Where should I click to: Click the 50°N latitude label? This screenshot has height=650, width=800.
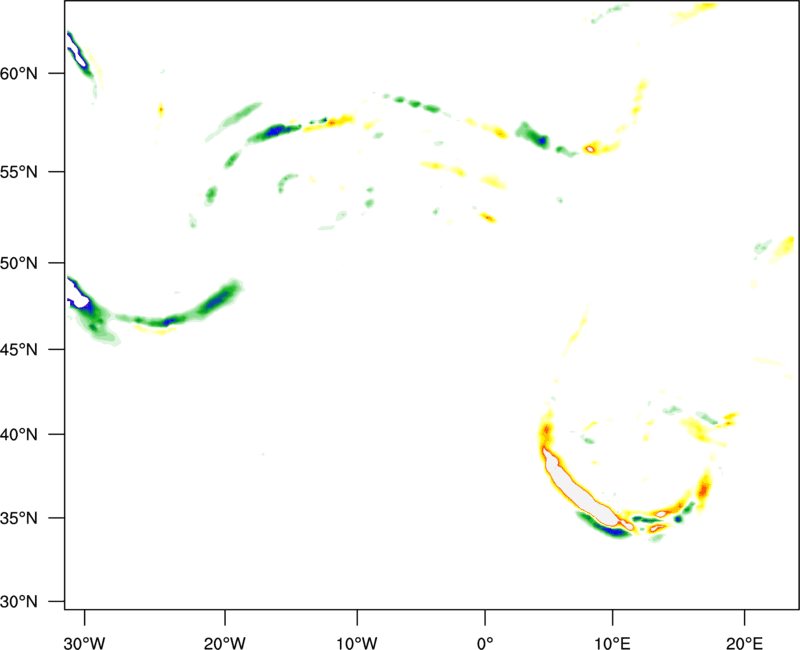click(x=19, y=264)
